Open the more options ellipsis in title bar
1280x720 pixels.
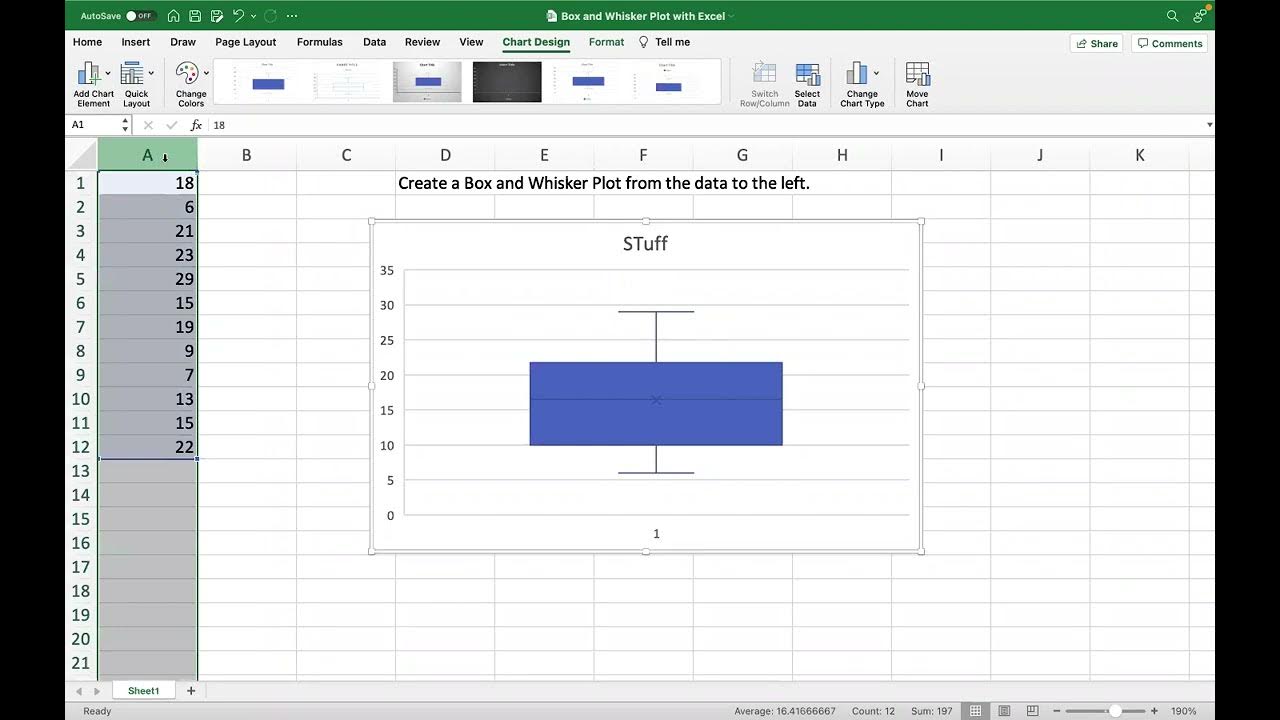292,16
